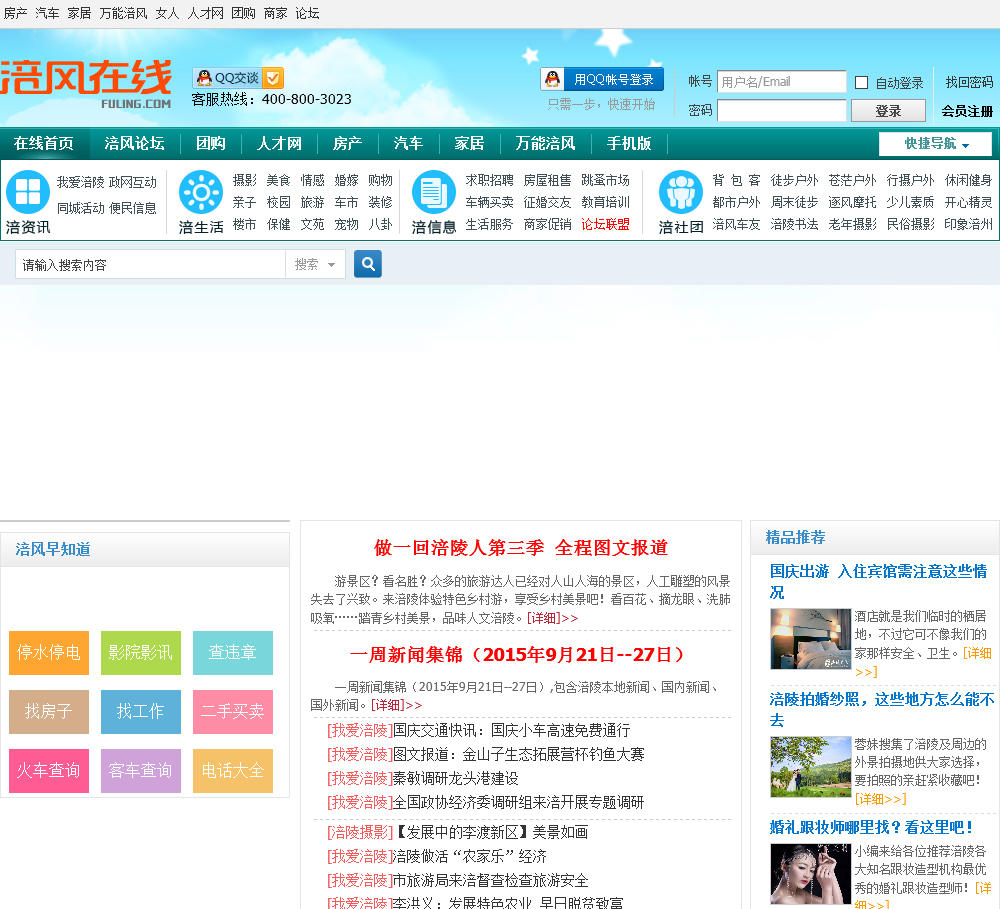Click the teal 查违章 tile
Viewport: 1000px width, 909px height.
tap(232, 653)
